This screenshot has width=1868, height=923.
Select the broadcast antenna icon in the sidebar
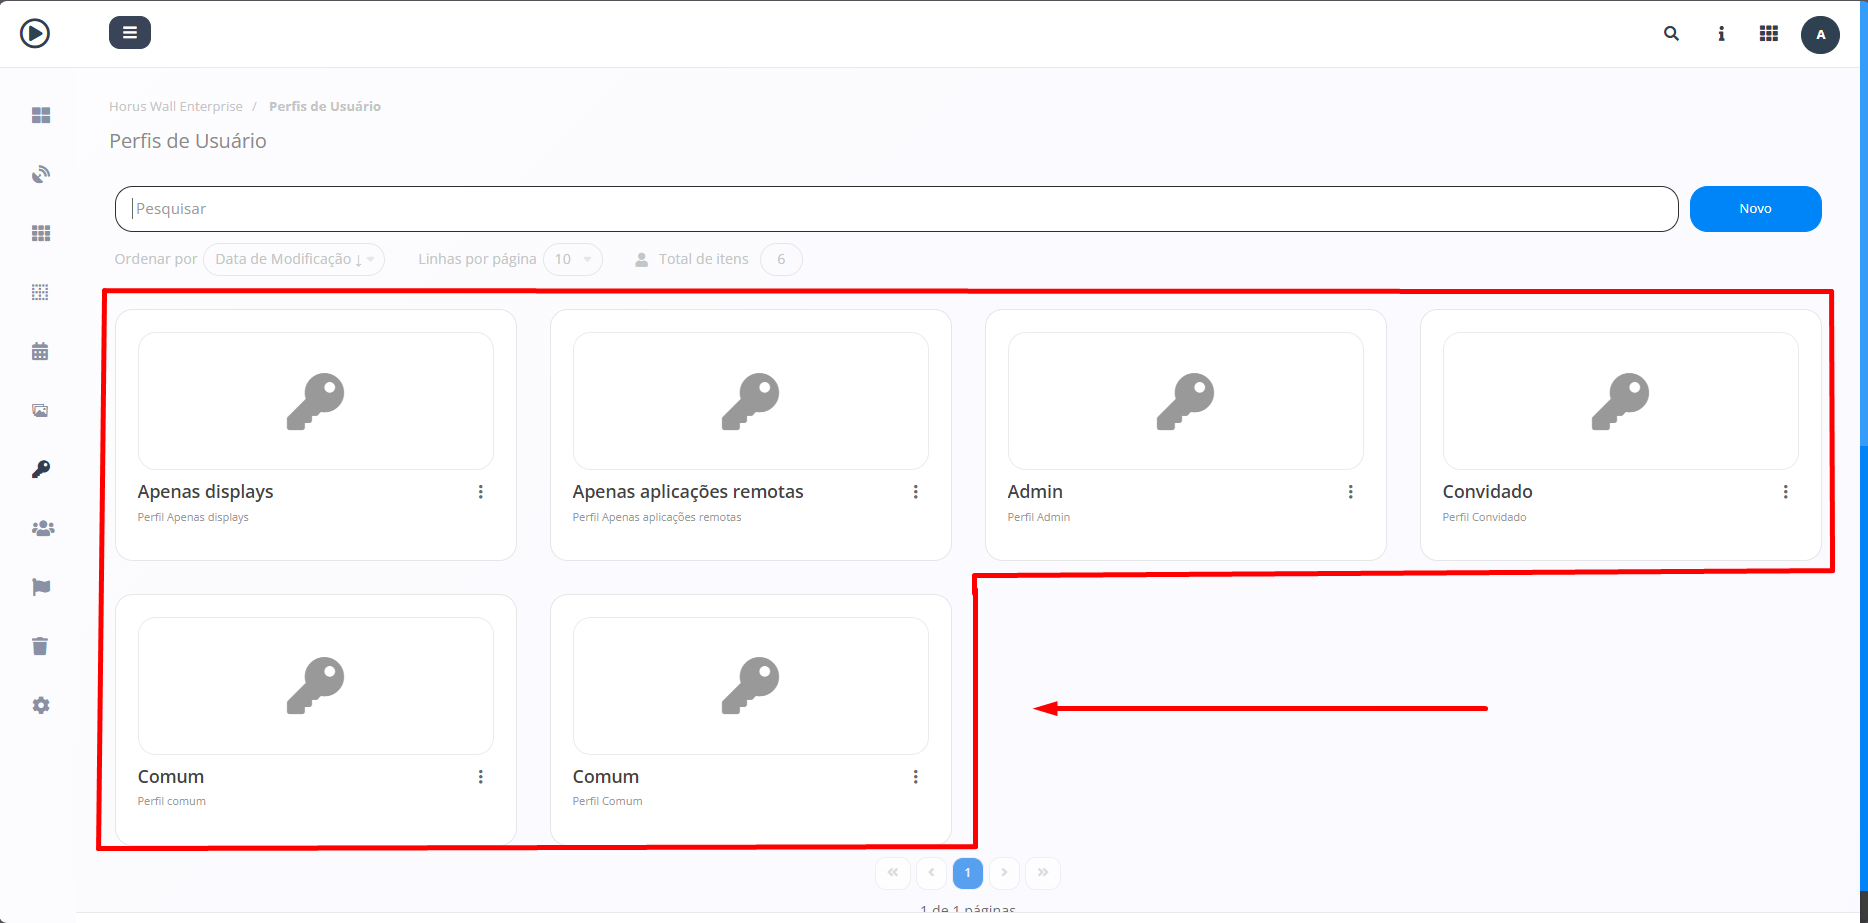tap(41, 173)
